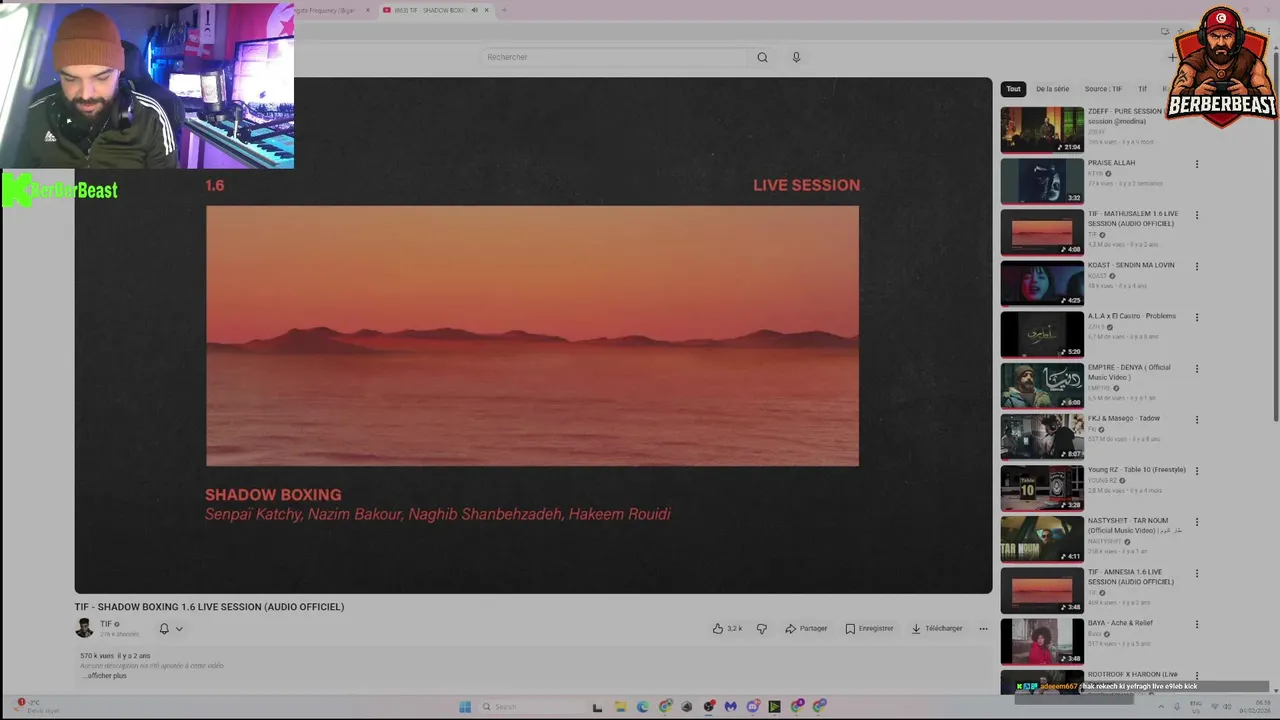
Task: Open green terminal-style app in taskbar
Action: (x=774, y=707)
